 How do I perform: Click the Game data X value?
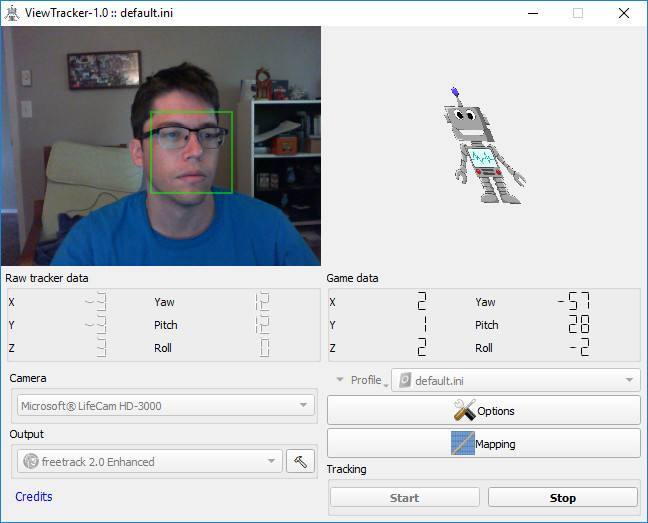[x=422, y=301]
